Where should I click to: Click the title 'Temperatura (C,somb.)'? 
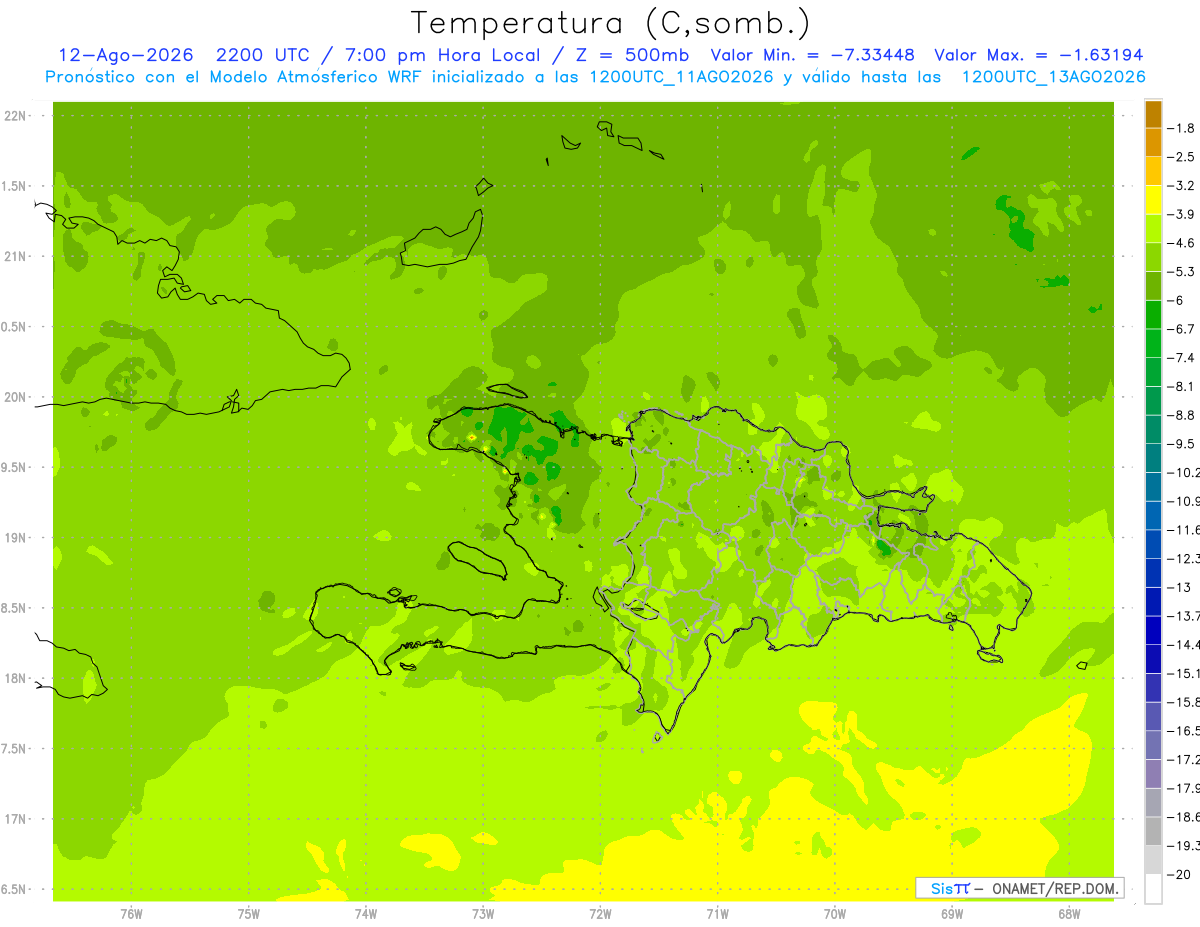611,23
